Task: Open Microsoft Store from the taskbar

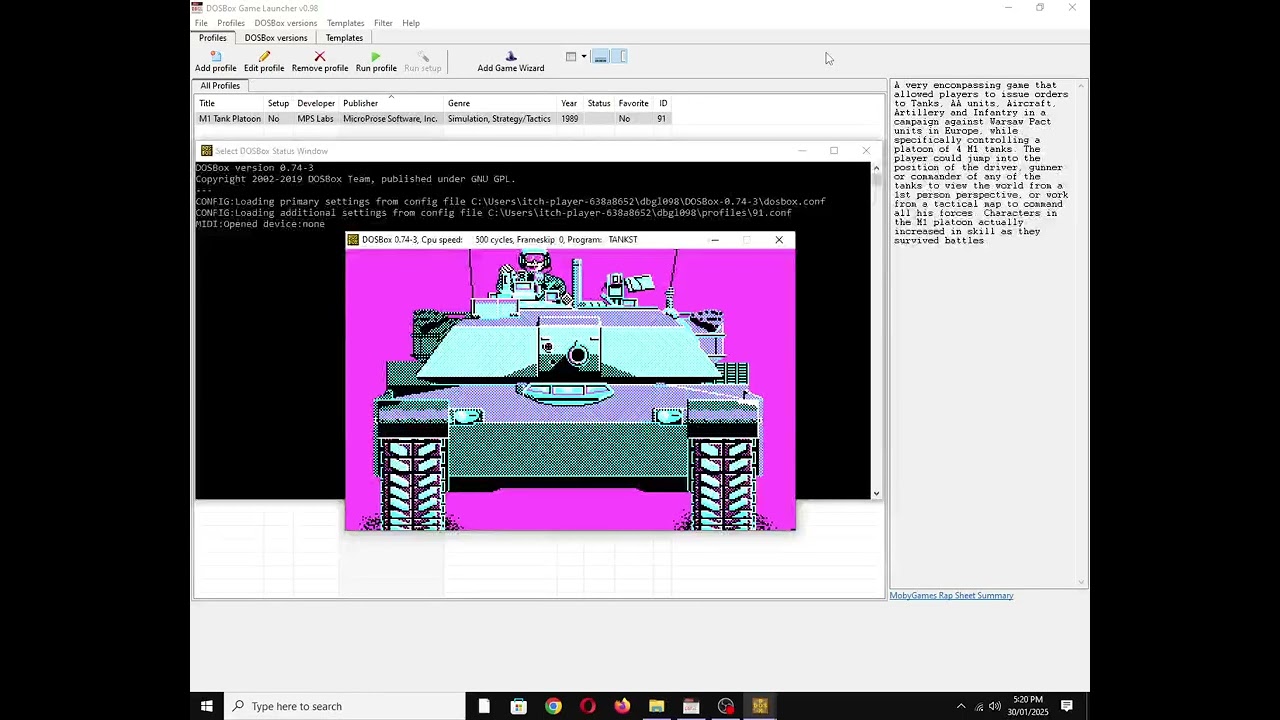Action: pos(518,706)
